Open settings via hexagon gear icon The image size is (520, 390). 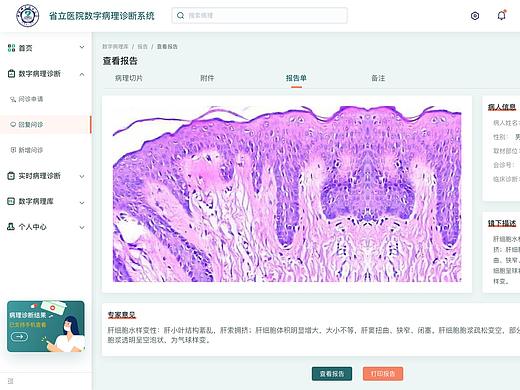point(475,16)
